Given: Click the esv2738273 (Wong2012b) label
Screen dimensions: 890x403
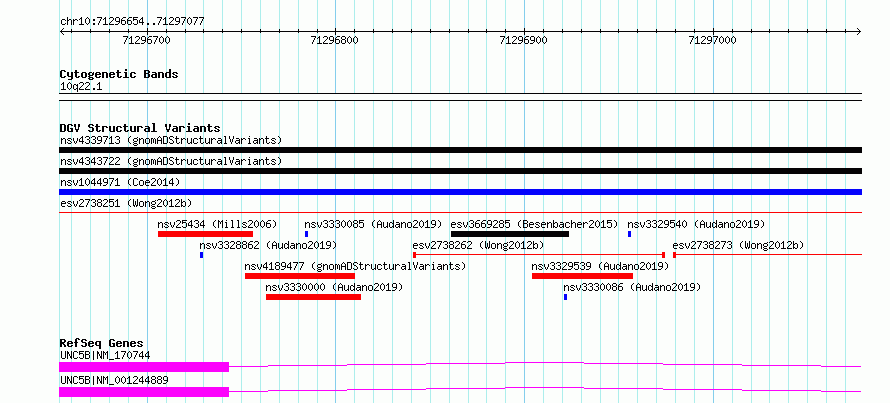Looking at the screenshot, I should pos(738,245).
